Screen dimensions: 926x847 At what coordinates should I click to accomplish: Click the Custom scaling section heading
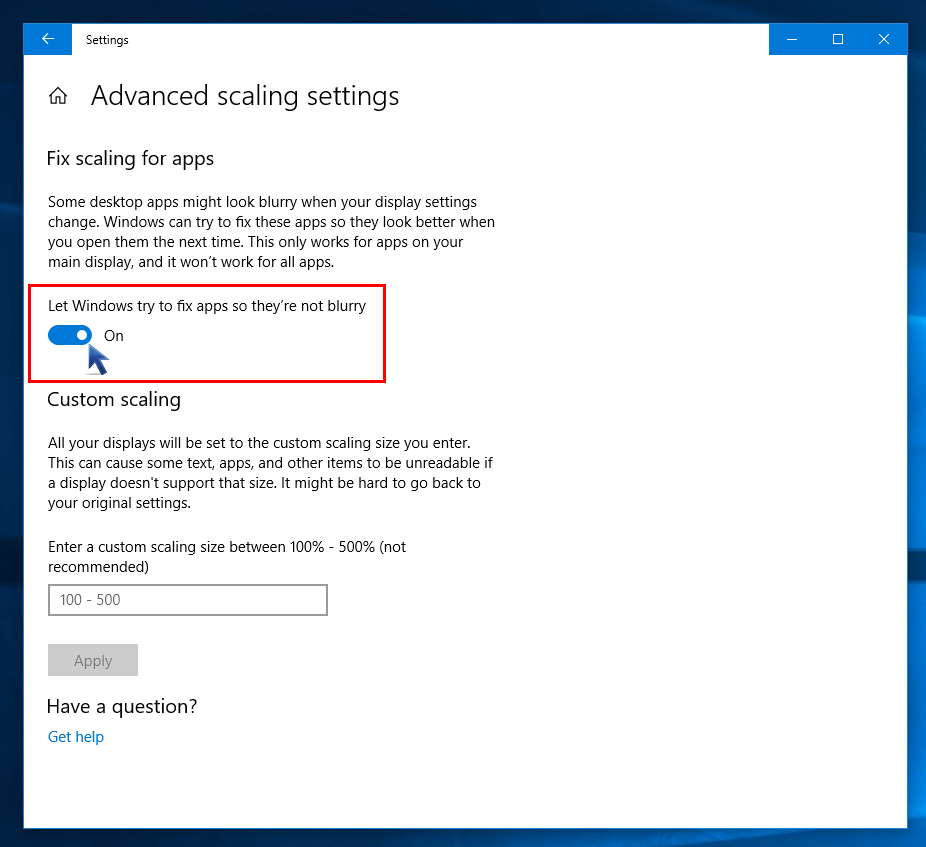point(114,399)
